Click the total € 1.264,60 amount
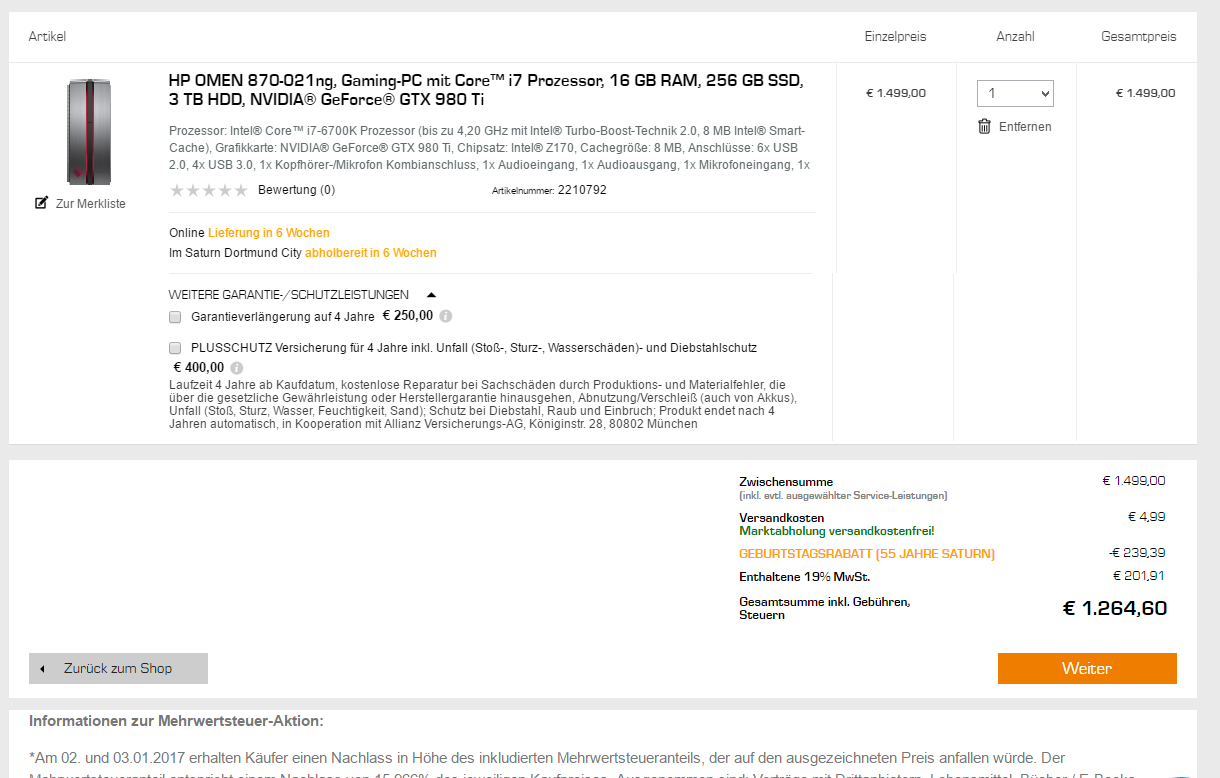Screen dimensions: 1220x778 click(x=1115, y=607)
